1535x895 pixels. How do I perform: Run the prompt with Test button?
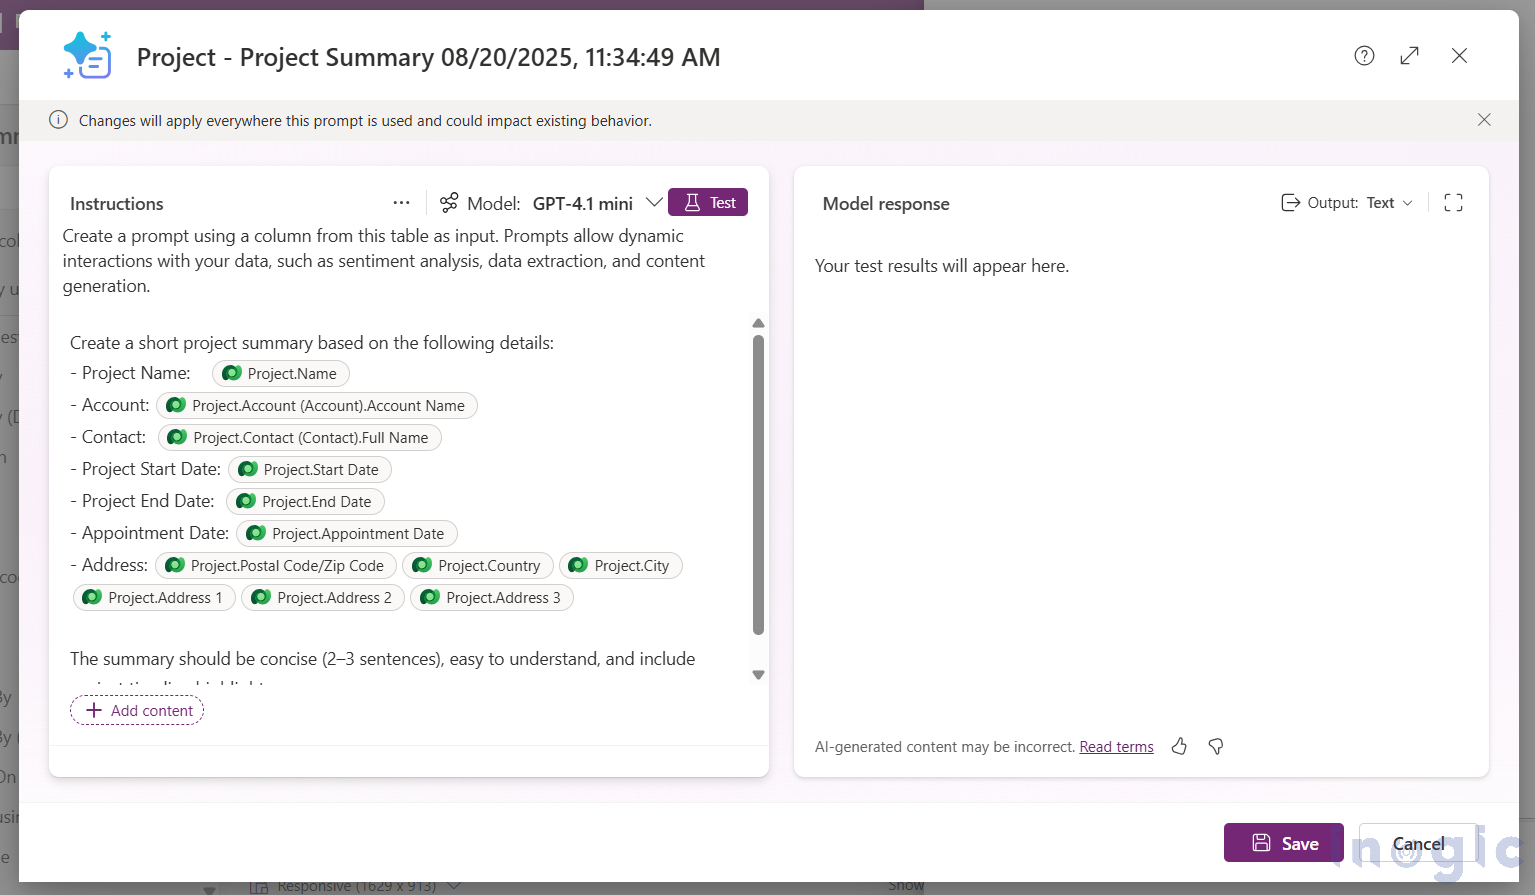click(708, 203)
